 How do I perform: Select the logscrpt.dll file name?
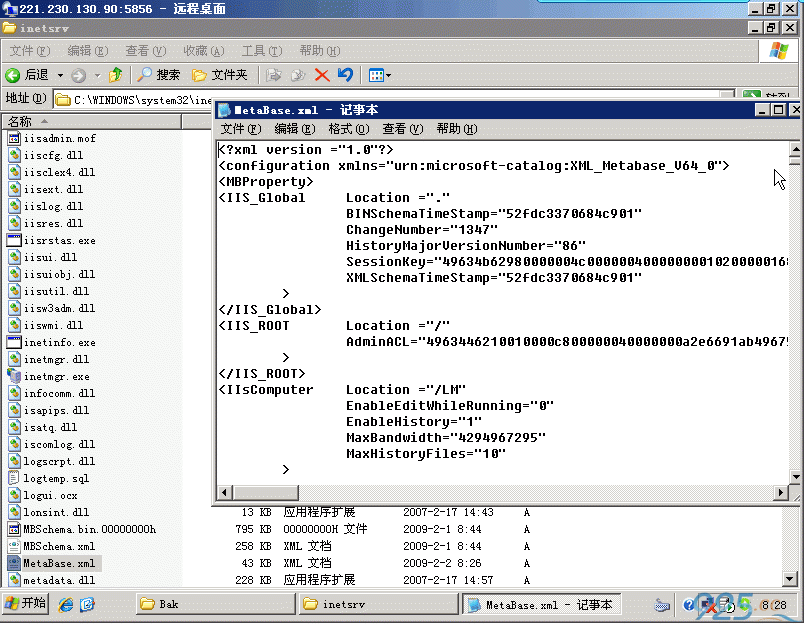click(59, 462)
